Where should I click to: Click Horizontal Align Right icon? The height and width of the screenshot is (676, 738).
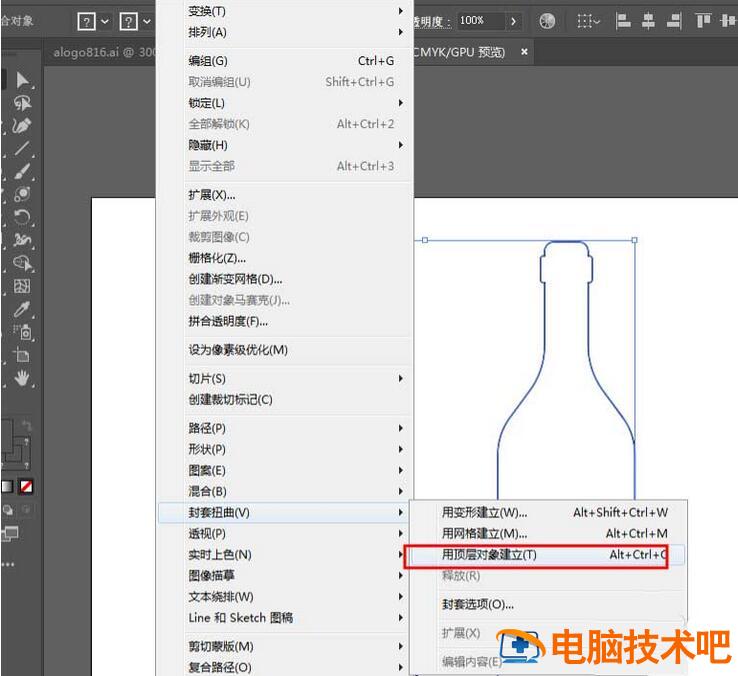click(674, 21)
